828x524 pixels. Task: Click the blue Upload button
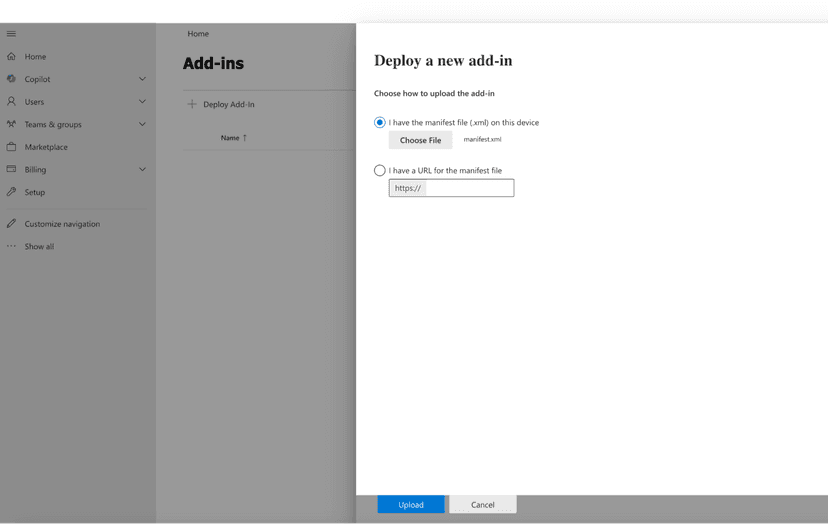point(411,504)
